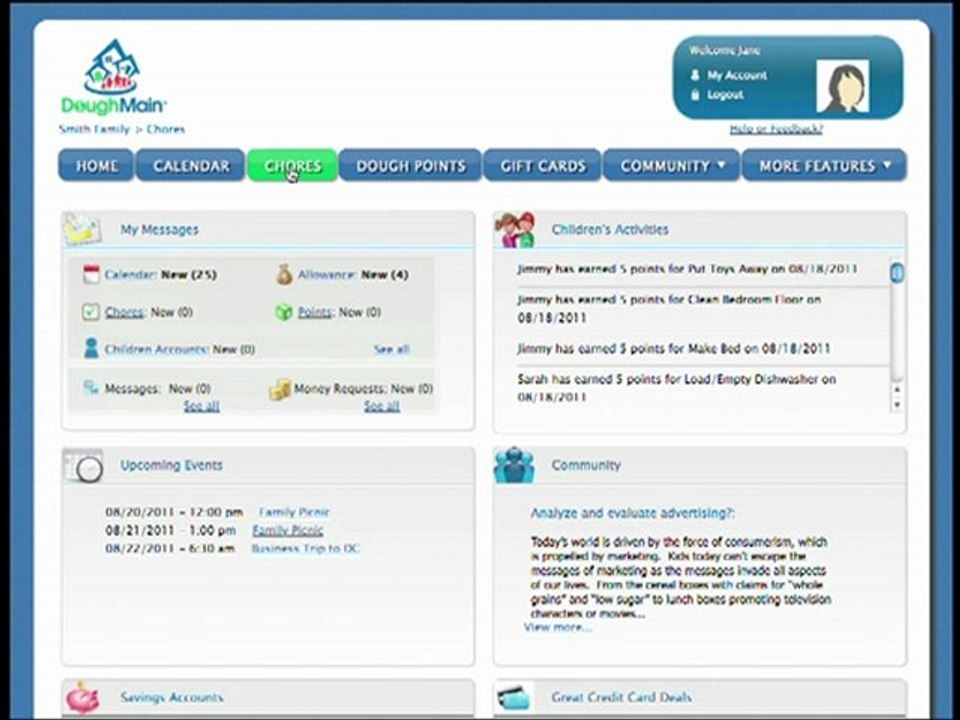Open the Allowance messages link
The width and height of the screenshot is (960, 720).
pos(326,274)
